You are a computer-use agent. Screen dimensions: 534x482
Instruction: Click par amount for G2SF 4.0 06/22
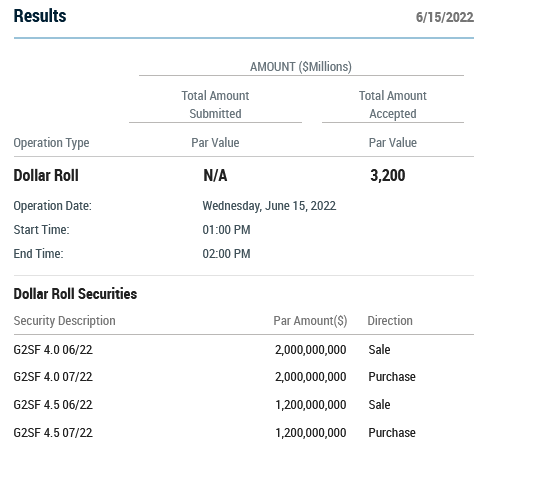tap(311, 350)
